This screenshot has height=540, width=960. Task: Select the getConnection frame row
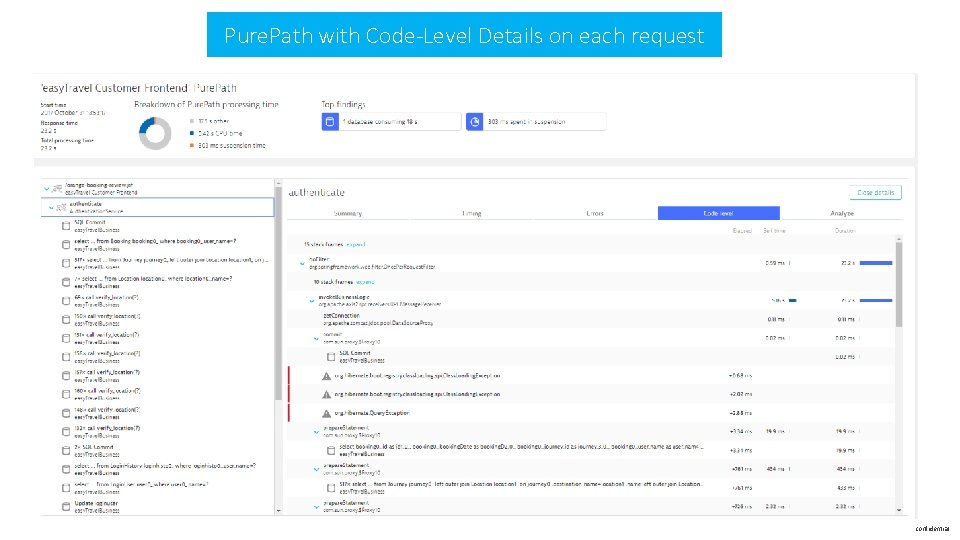tap(591, 319)
